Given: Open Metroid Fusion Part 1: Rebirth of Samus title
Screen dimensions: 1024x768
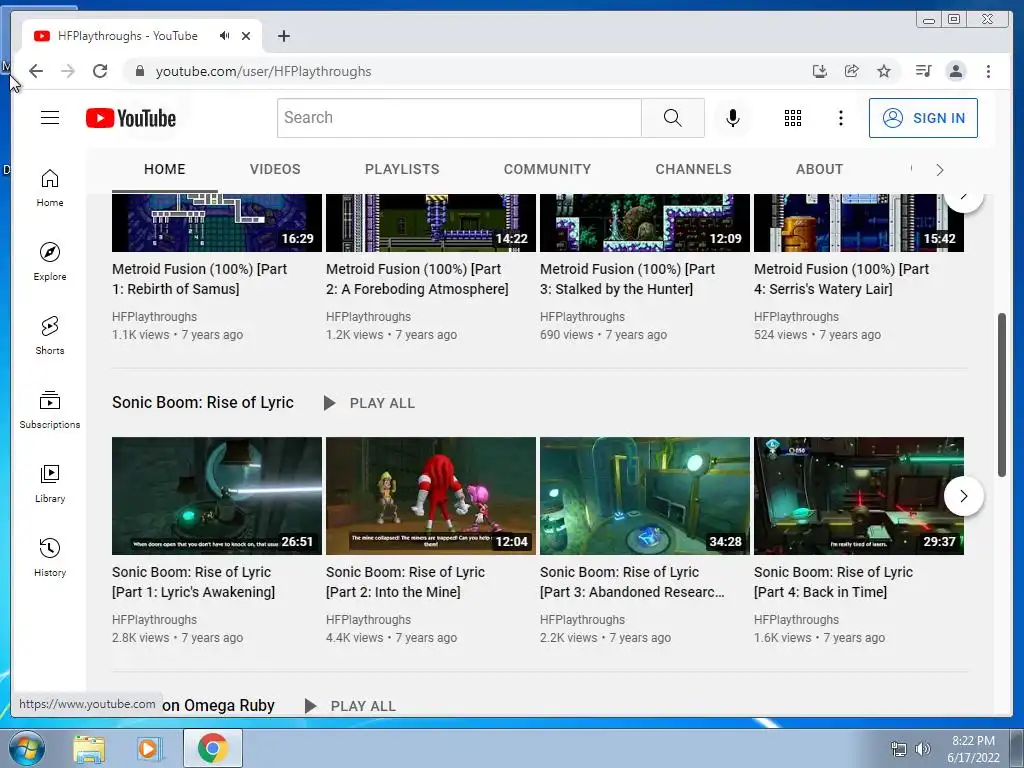Looking at the screenshot, I should click(199, 279).
